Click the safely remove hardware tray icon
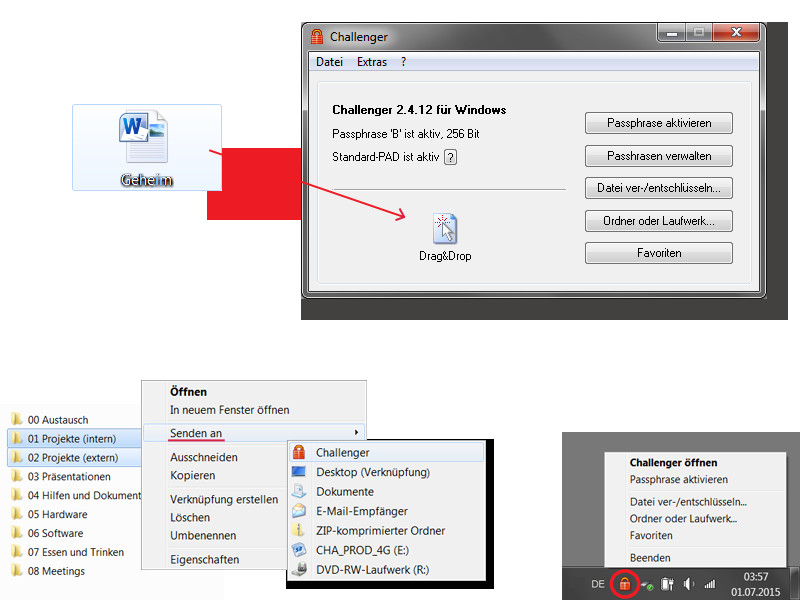This screenshot has height=600, width=800. click(647, 585)
